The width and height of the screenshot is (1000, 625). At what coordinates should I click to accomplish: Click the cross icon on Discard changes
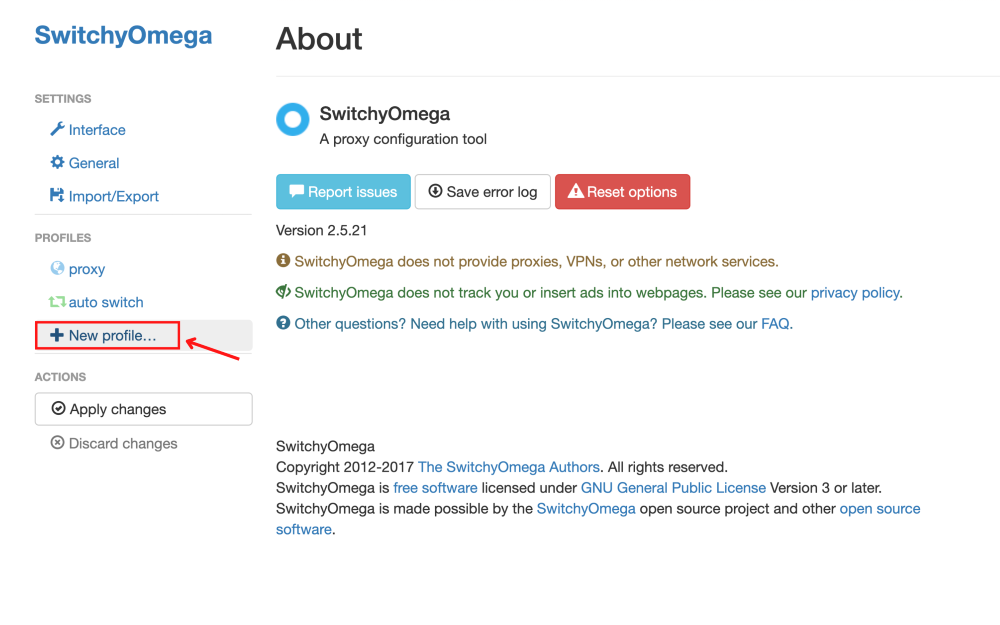point(57,443)
